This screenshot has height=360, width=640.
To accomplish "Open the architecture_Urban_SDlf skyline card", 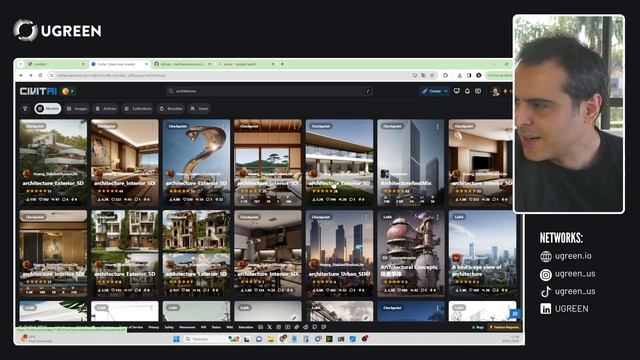I will (x=339, y=253).
